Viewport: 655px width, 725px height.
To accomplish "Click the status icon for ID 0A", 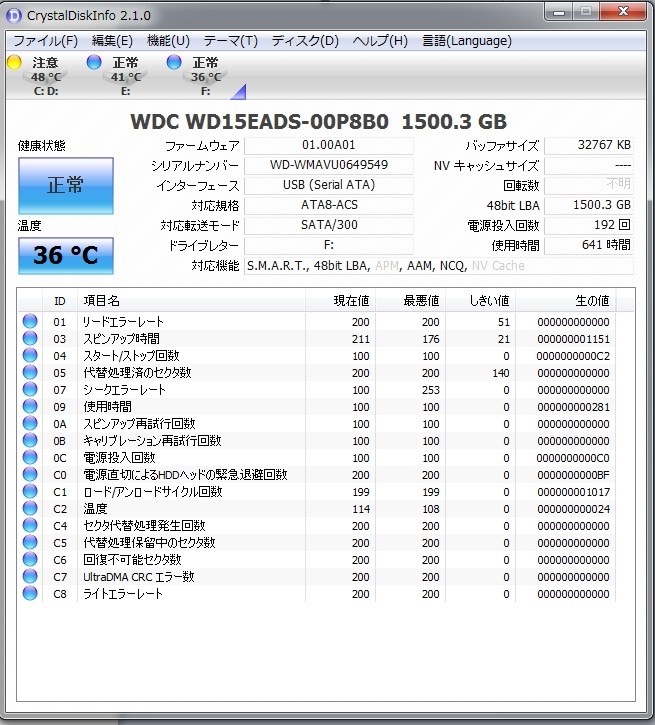I will coord(30,424).
